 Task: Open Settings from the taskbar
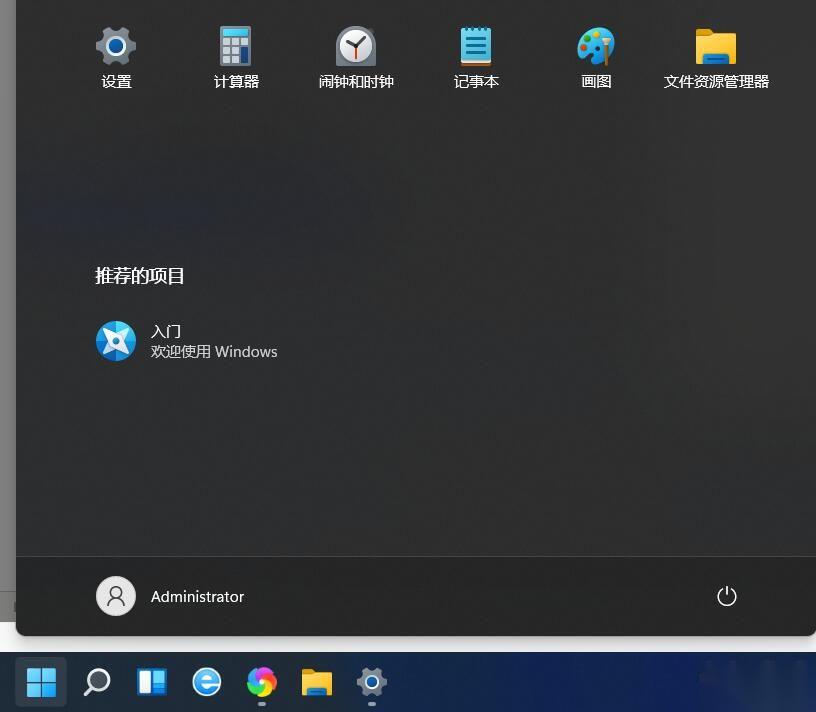click(x=371, y=684)
